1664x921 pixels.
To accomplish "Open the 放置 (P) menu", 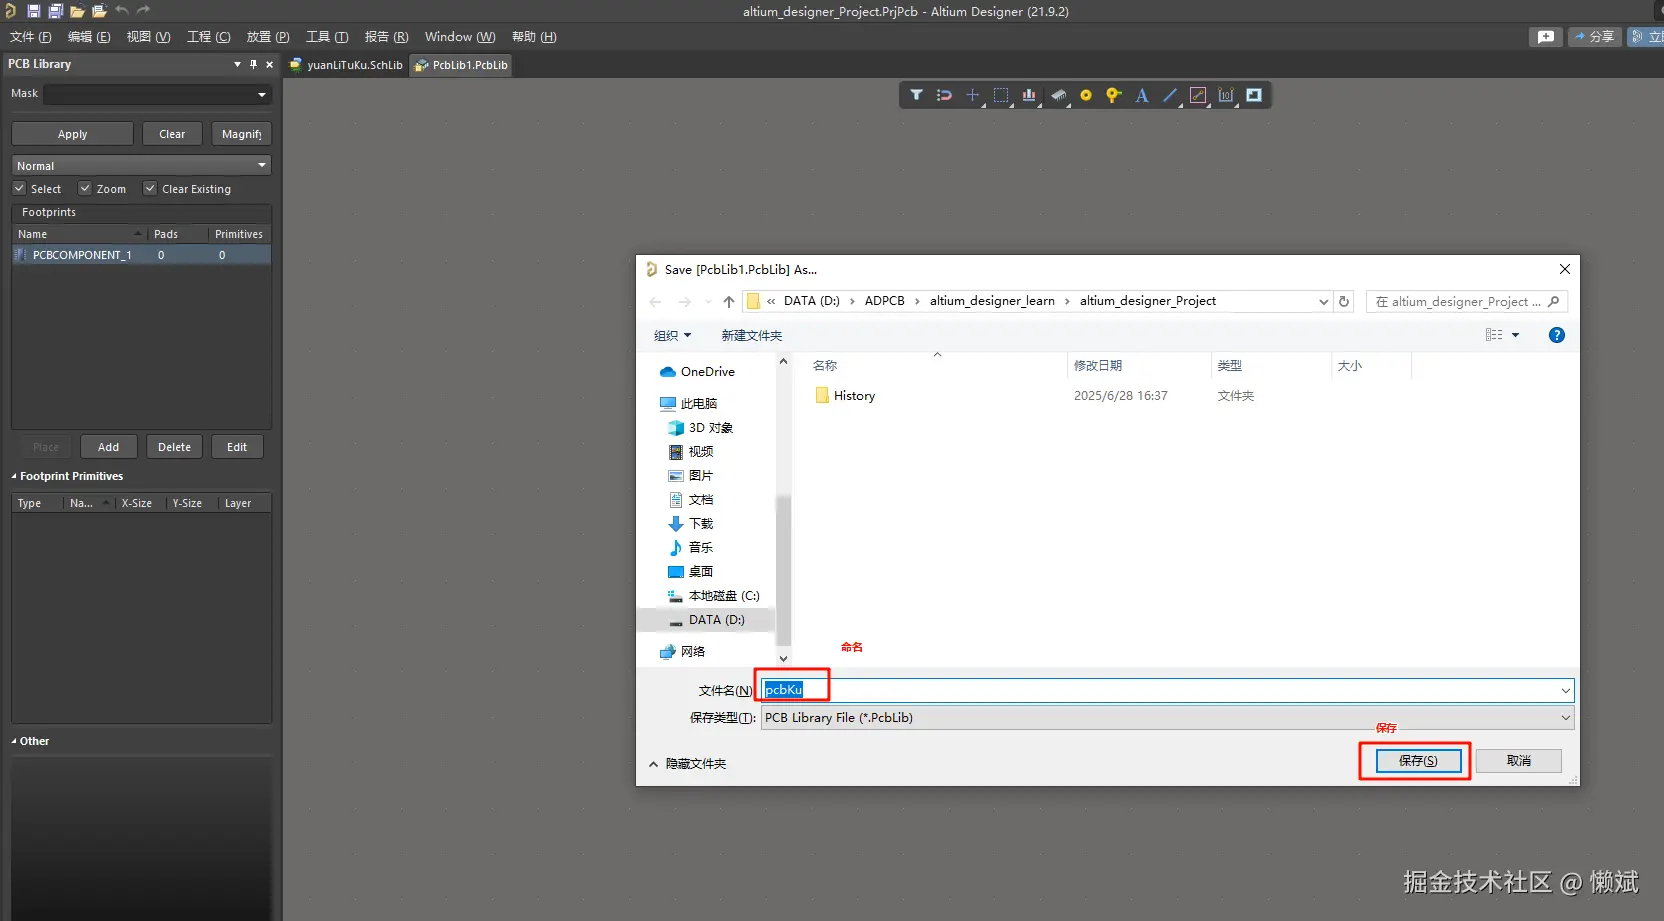I will (268, 37).
